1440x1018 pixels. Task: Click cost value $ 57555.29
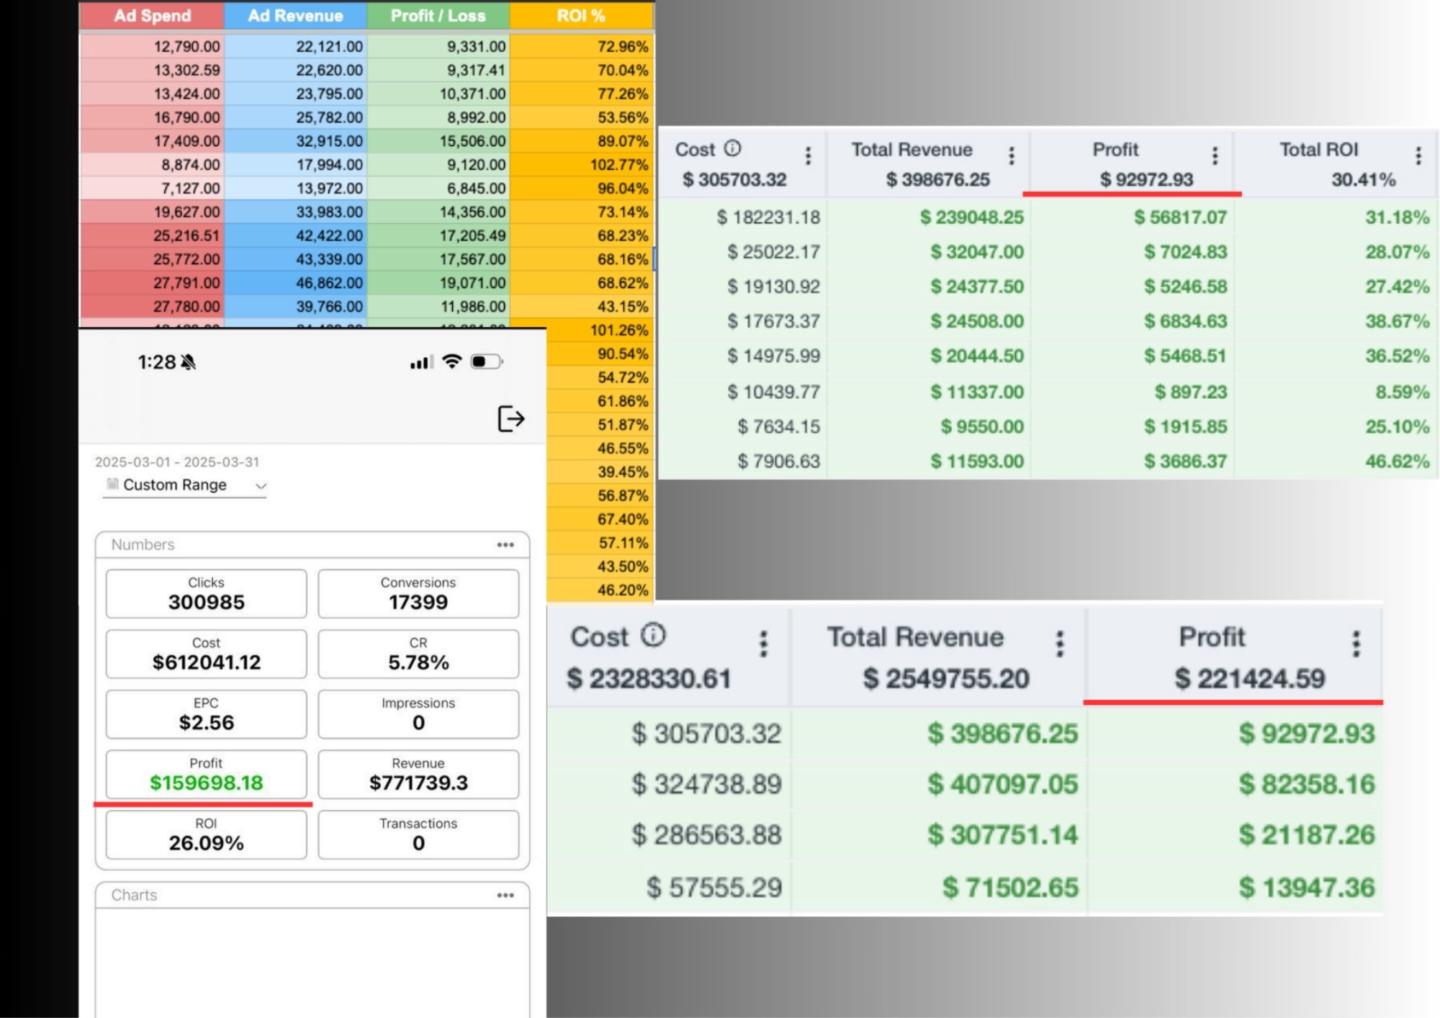(x=714, y=887)
